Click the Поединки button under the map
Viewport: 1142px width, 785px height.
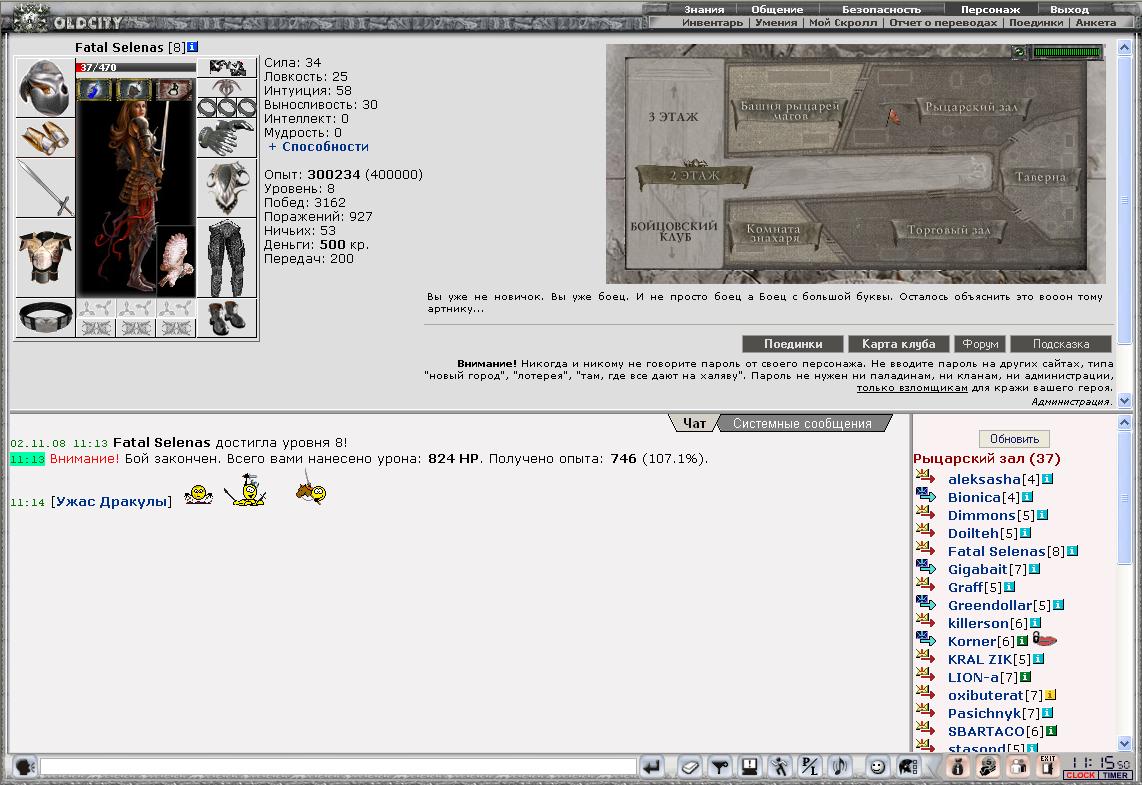tap(792, 344)
